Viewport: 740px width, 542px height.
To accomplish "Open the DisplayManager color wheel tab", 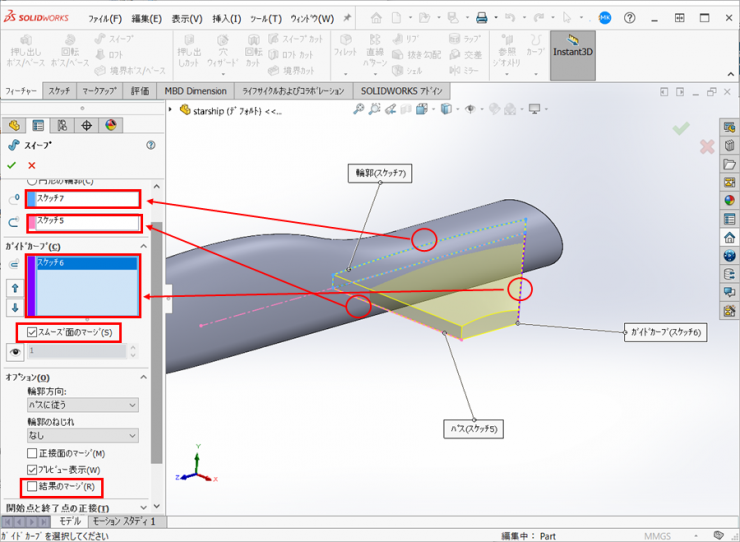I will point(111,125).
